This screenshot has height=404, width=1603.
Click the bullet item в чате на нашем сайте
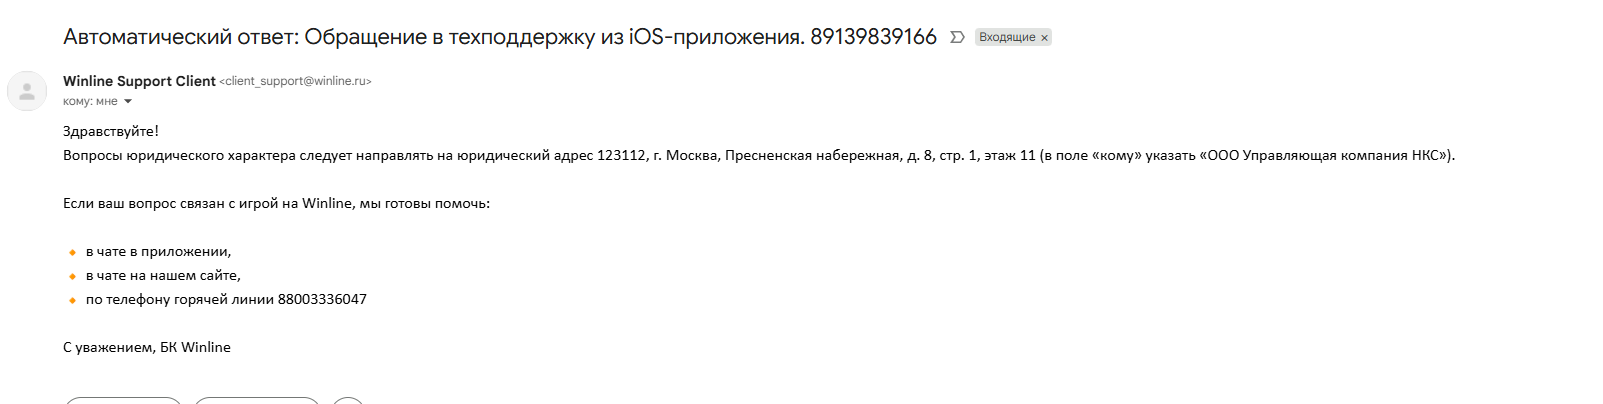pos(163,275)
